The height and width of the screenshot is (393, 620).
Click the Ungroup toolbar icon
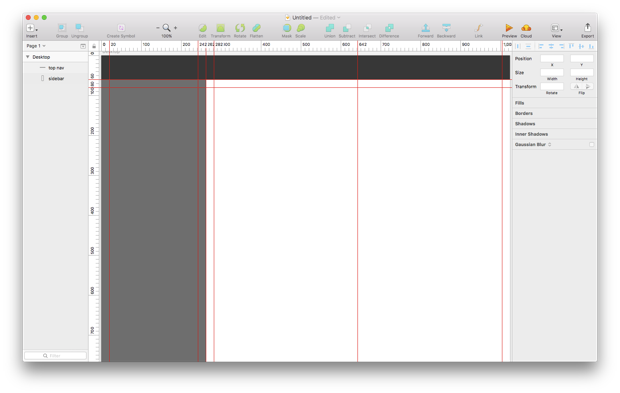click(79, 28)
